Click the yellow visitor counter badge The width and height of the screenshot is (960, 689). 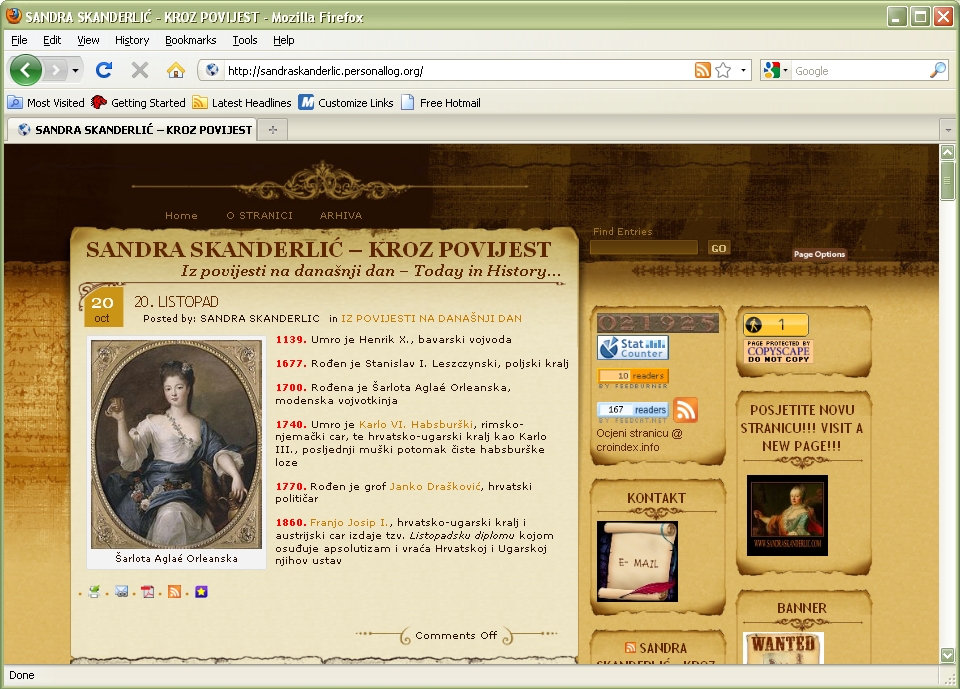tap(776, 325)
